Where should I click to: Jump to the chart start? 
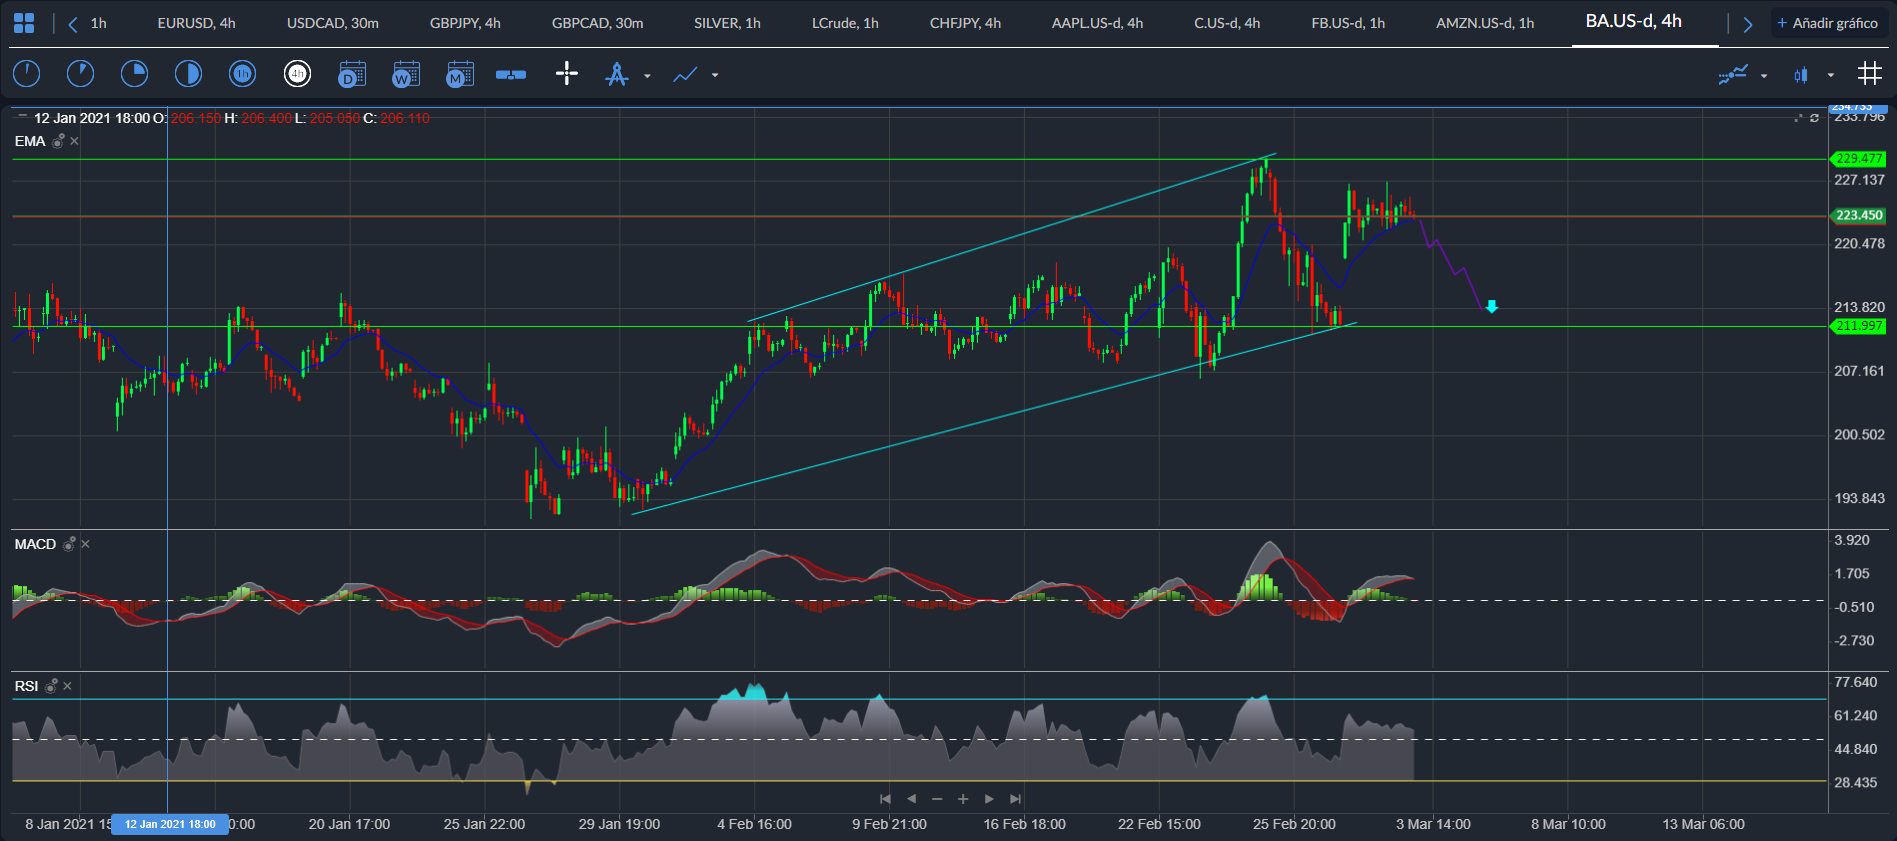(885, 799)
